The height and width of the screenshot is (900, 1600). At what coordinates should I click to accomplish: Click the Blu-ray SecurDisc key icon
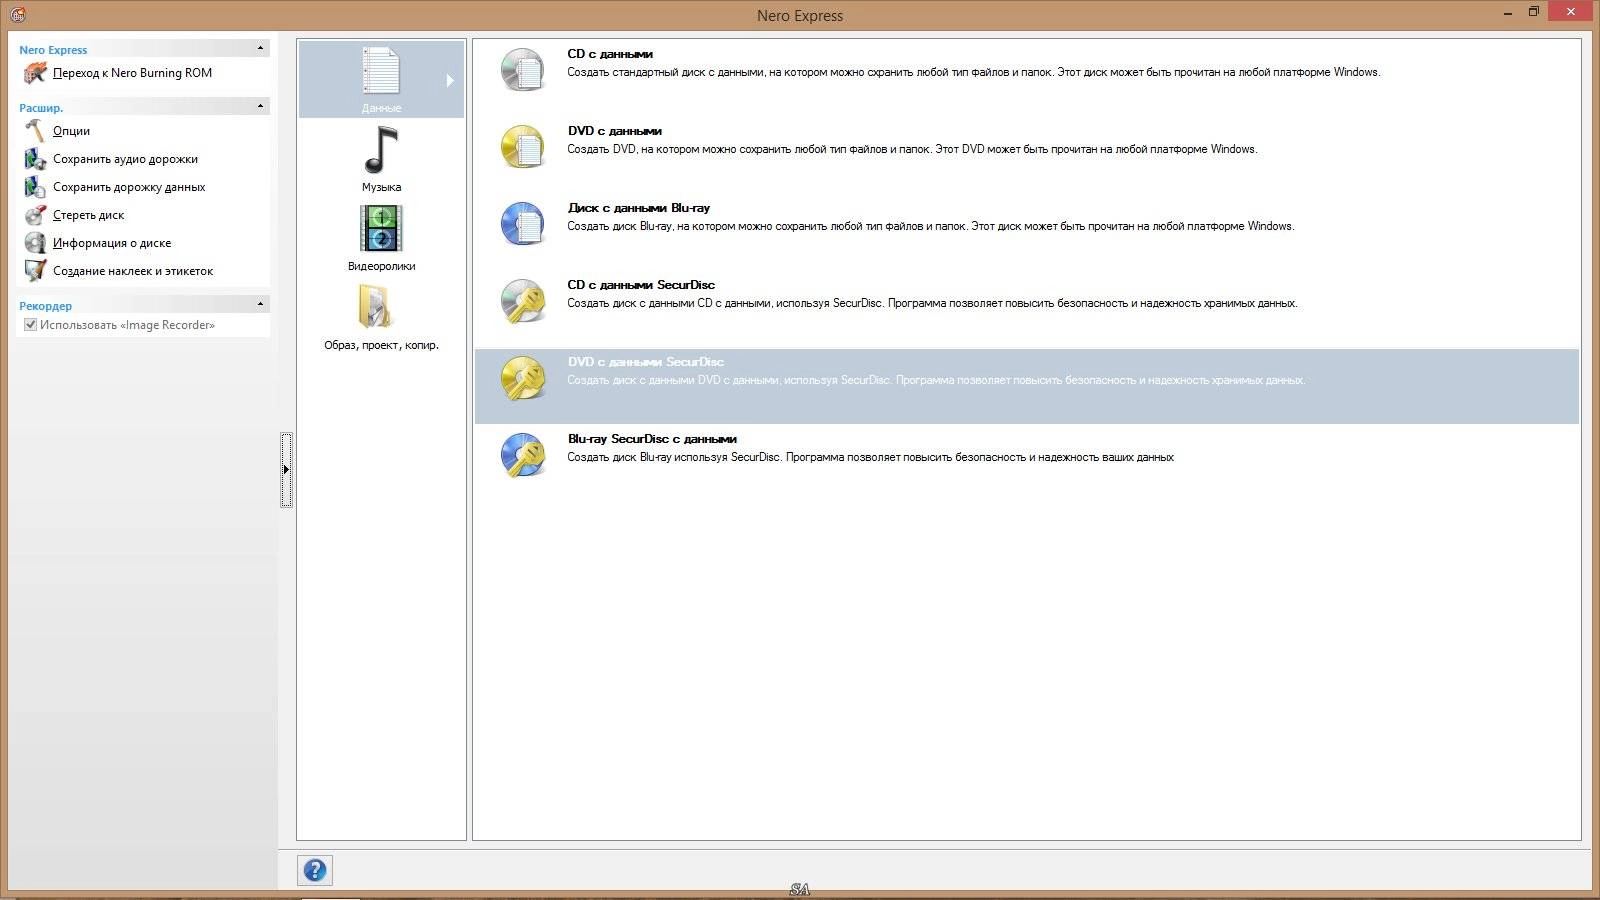(x=522, y=454)
